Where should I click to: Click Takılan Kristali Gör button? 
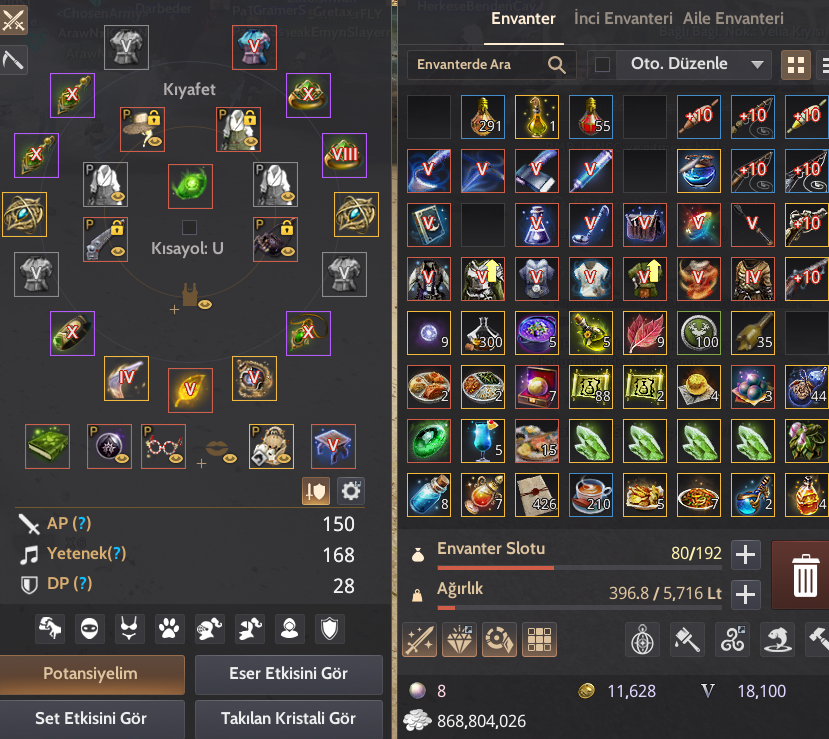coord(289,718)
